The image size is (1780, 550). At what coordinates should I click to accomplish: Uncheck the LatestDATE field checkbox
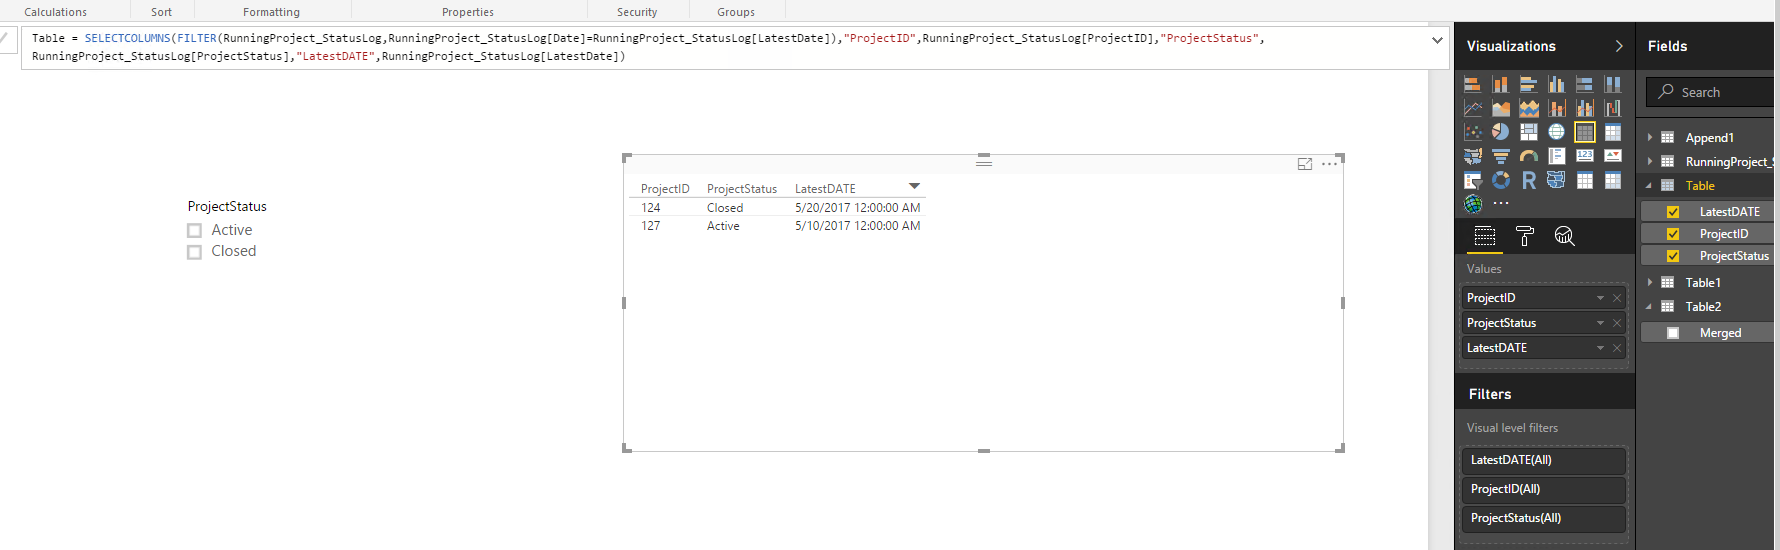(1673, 212)
